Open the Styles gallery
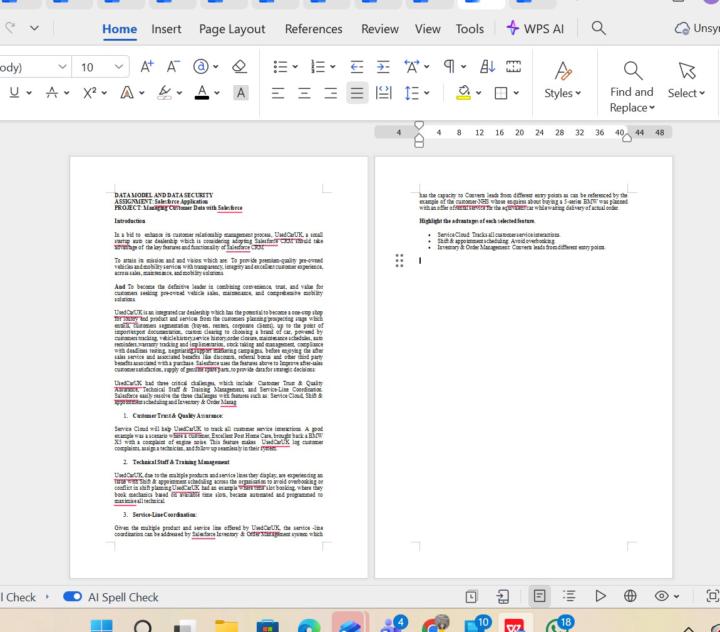 [562, 80]
